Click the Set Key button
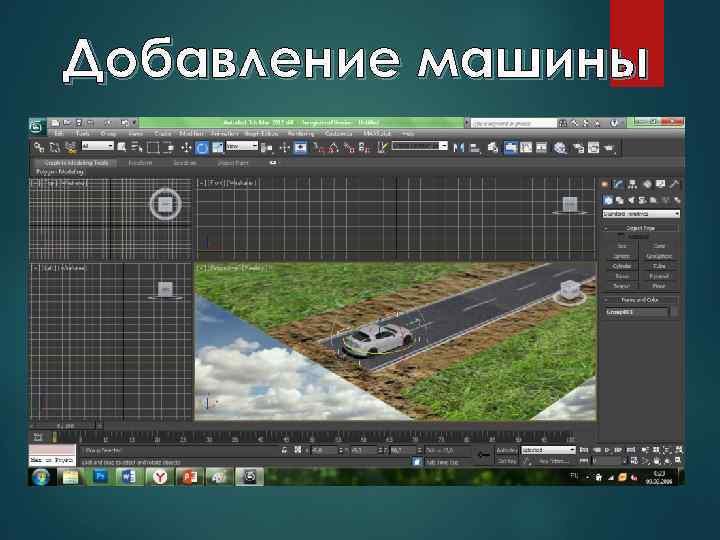Screen dimensions: 720x540 click(x=506, y=461)
